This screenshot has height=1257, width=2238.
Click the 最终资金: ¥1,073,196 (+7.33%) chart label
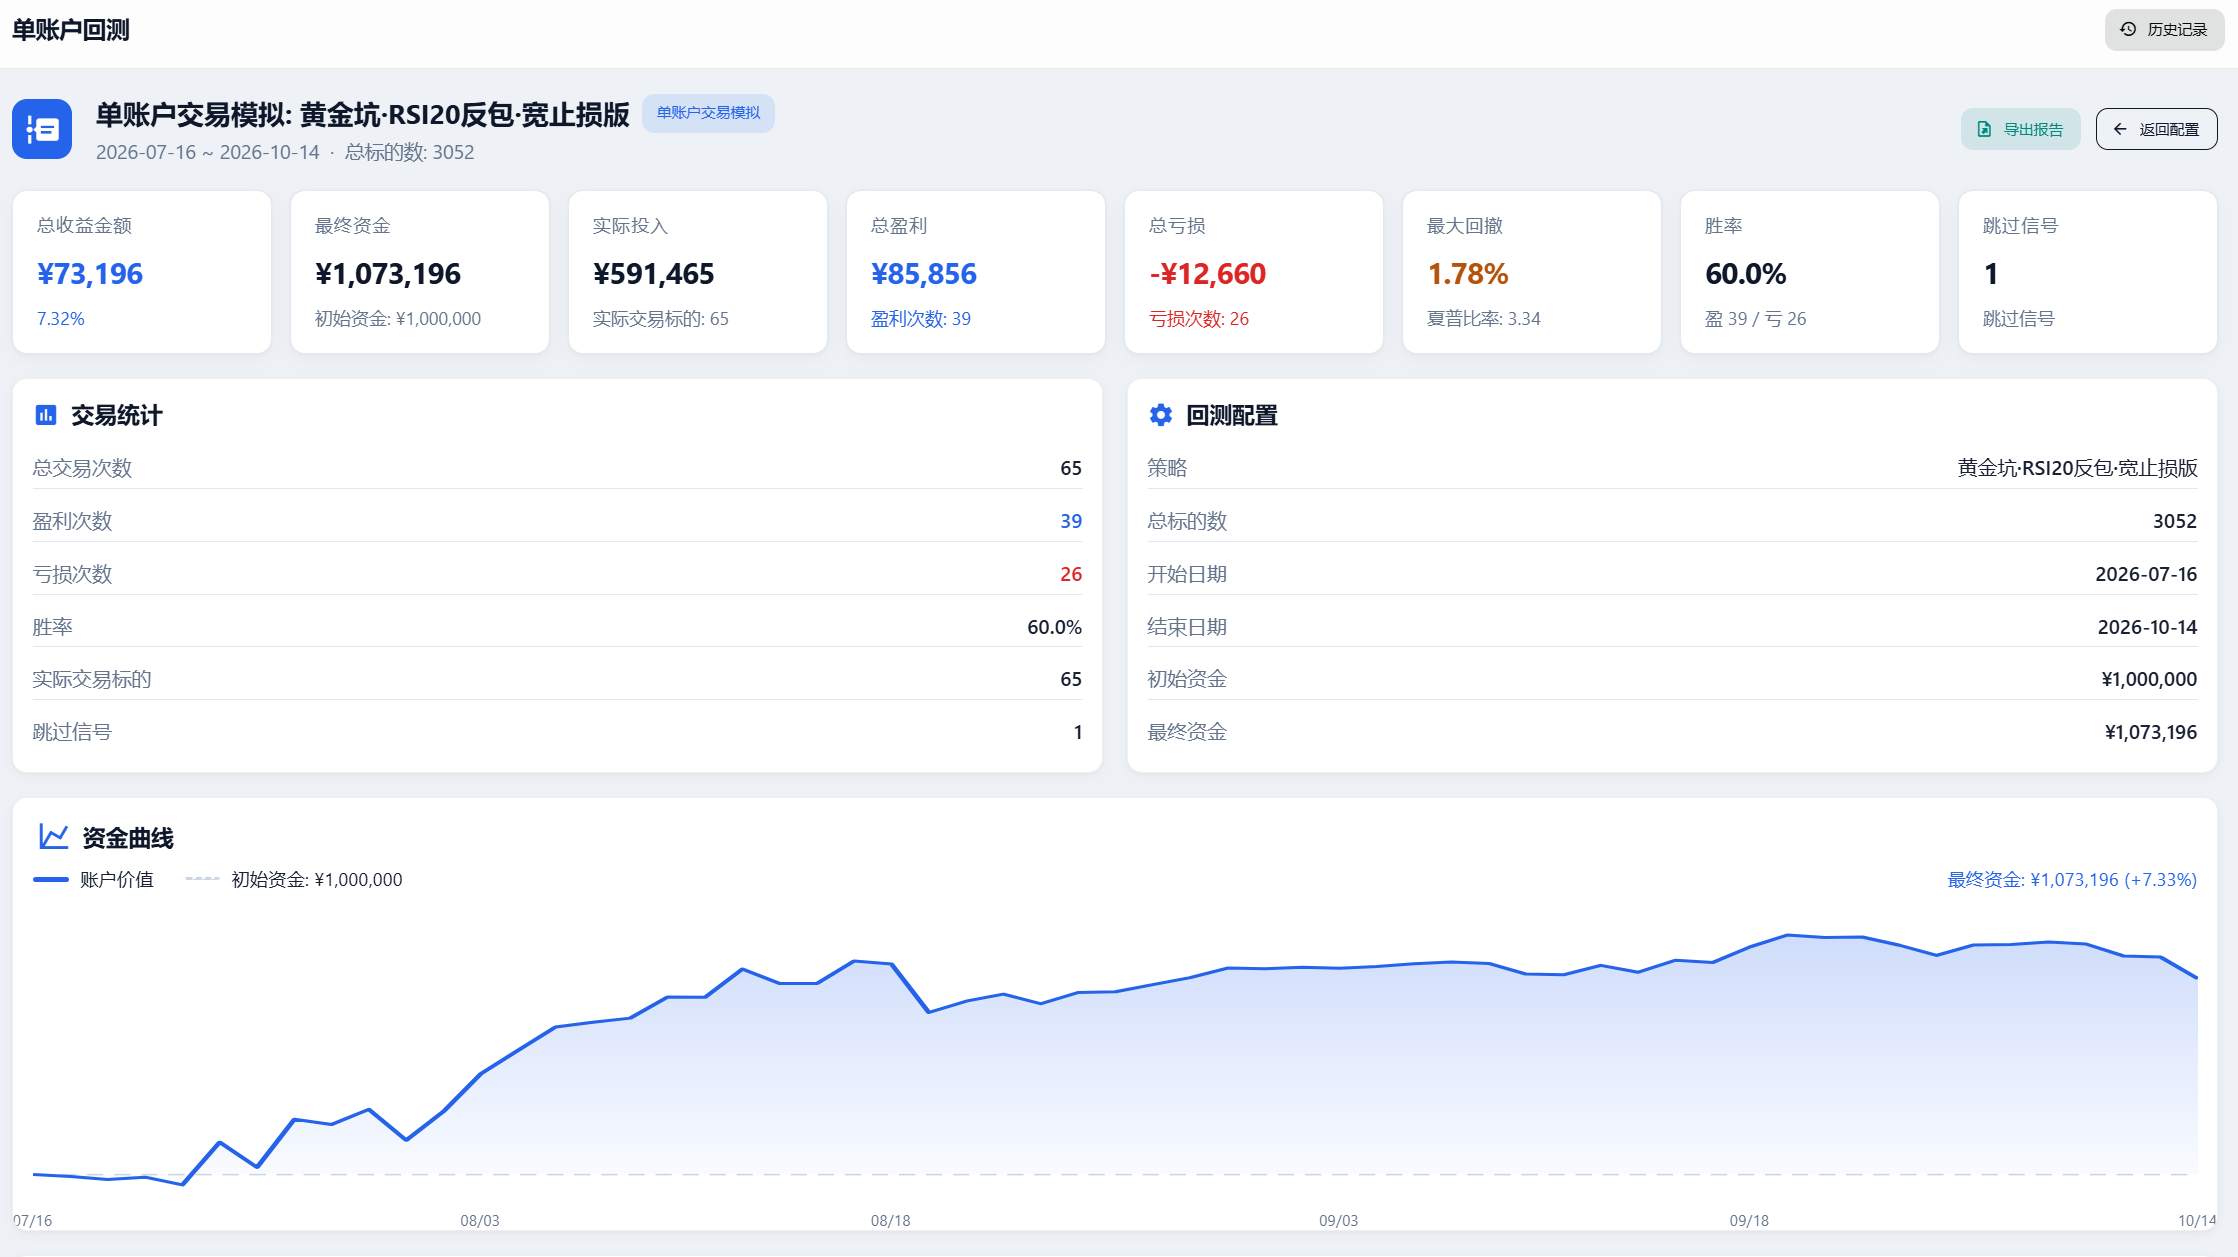pyautogui.click(x=2072, y=880)
